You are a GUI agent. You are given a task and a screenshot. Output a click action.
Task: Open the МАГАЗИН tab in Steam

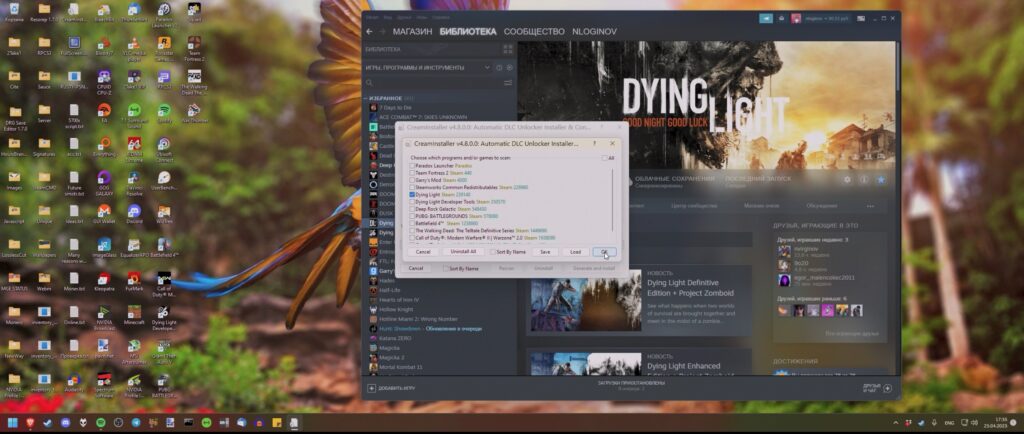point(412,31)
